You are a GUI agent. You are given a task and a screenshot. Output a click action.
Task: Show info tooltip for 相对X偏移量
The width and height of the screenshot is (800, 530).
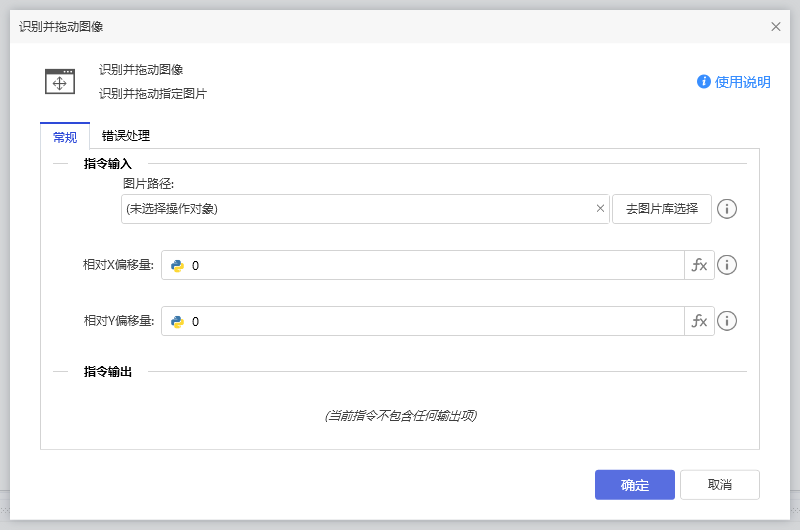728,265
